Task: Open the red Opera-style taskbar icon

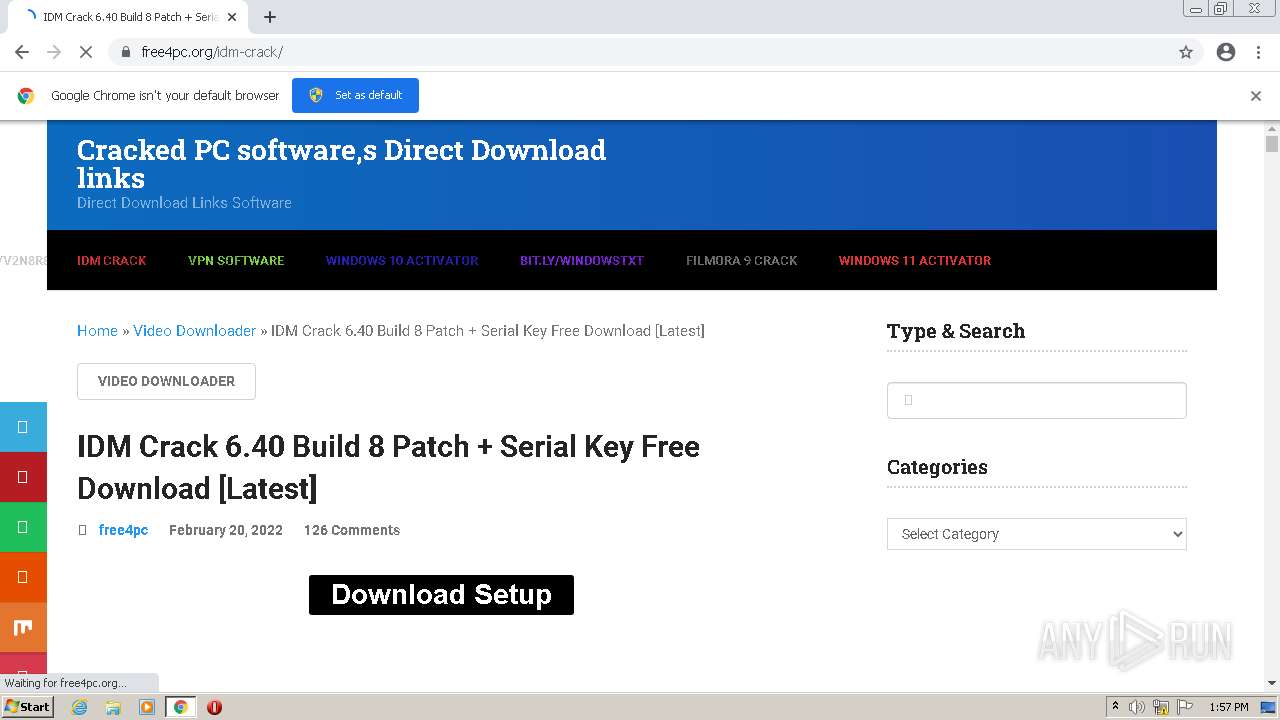Action: [214, 707]
